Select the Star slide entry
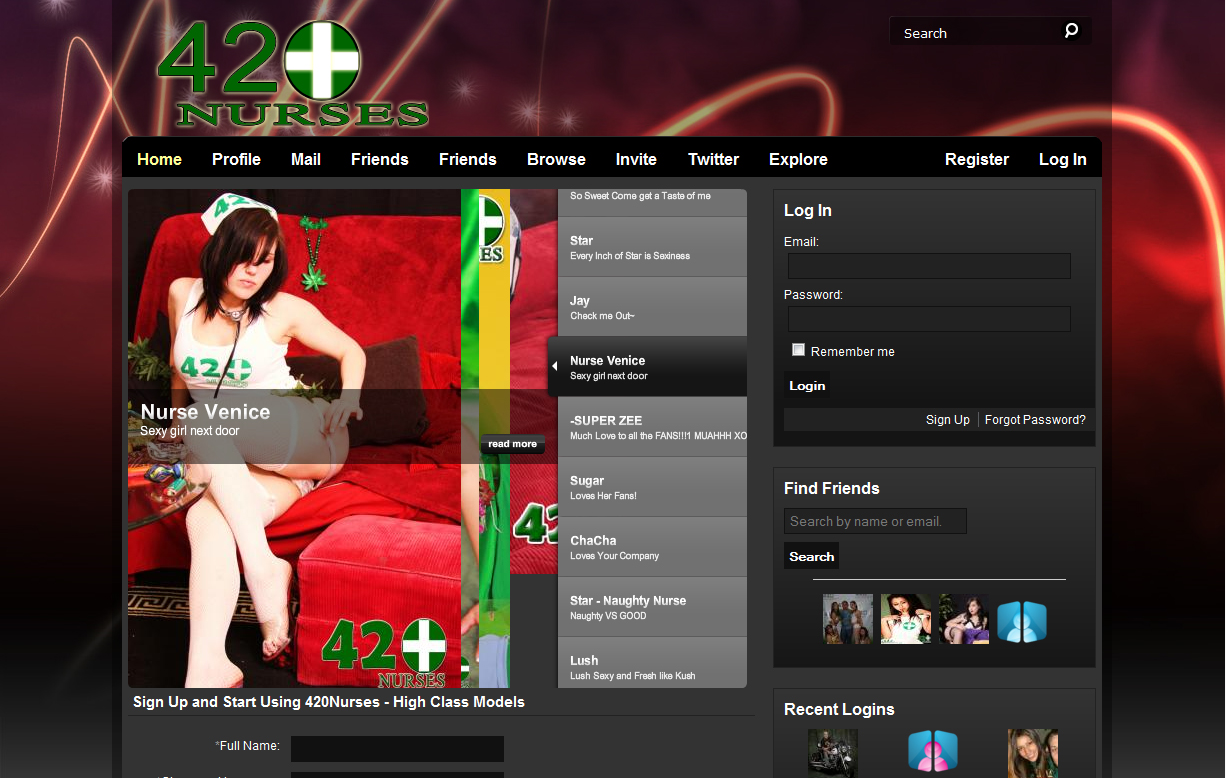 (652, 247)
